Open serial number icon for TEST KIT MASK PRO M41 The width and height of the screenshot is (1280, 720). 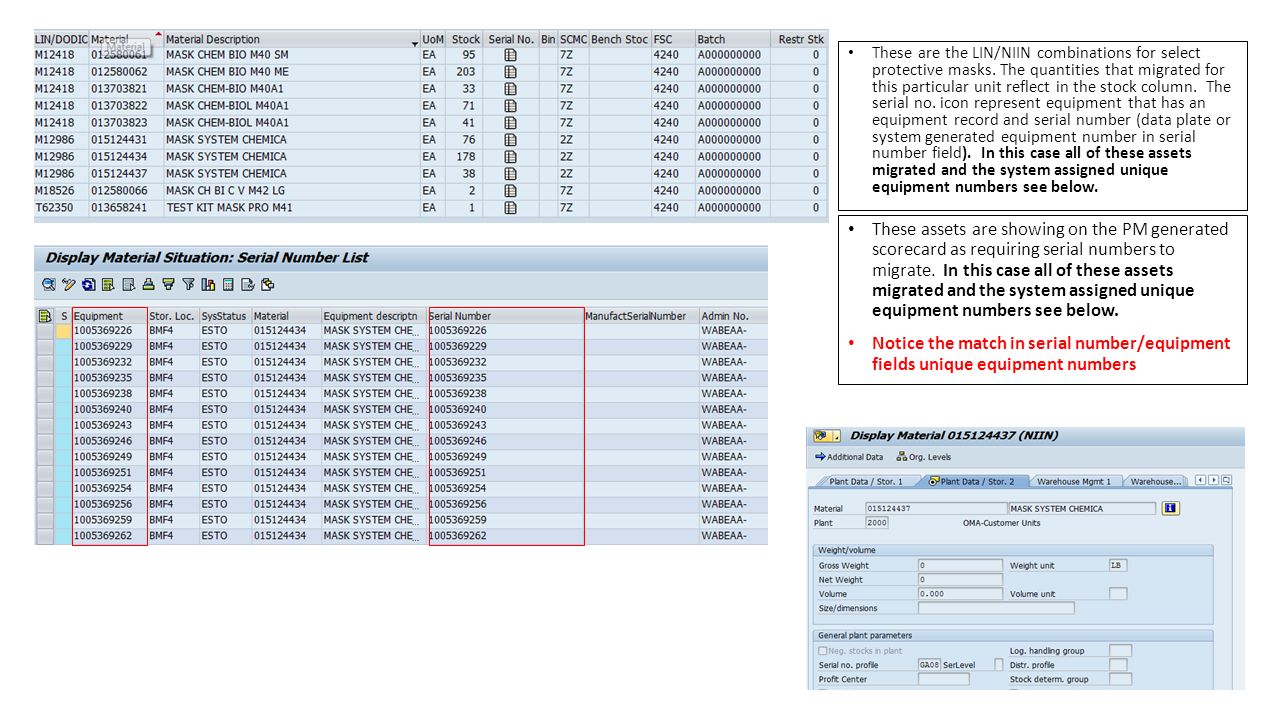511,208
